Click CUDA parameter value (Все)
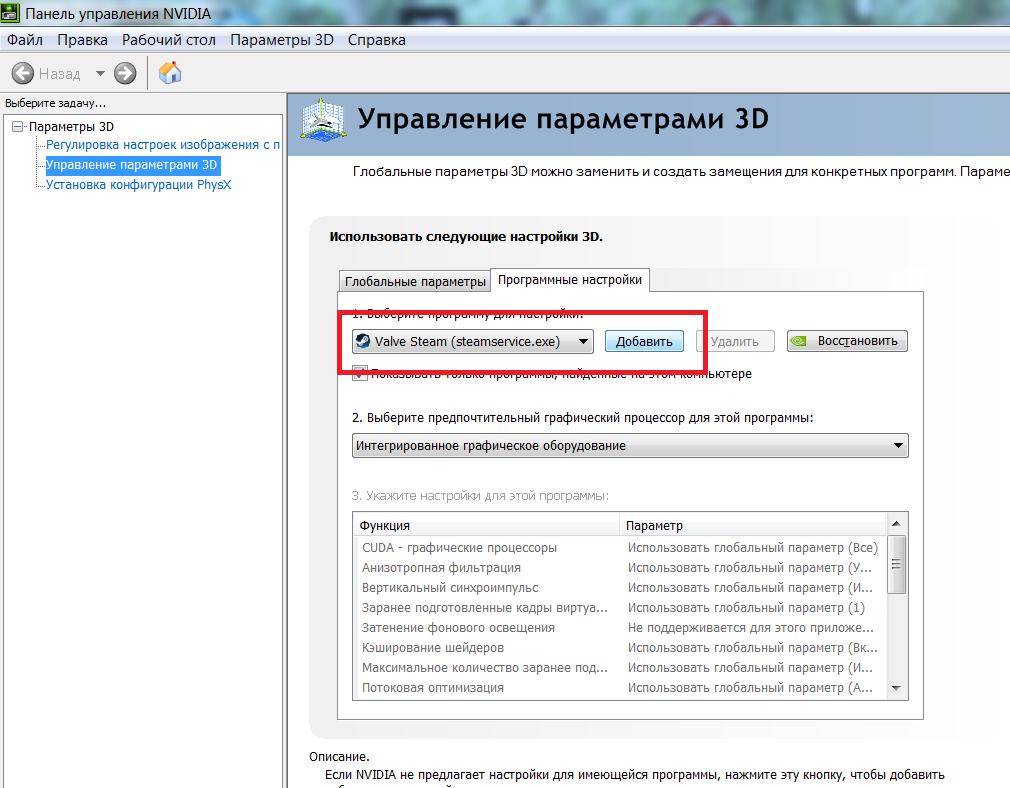Image resolution: width=1010 pixels, height=788 pixels. click(x=753, y=548)
